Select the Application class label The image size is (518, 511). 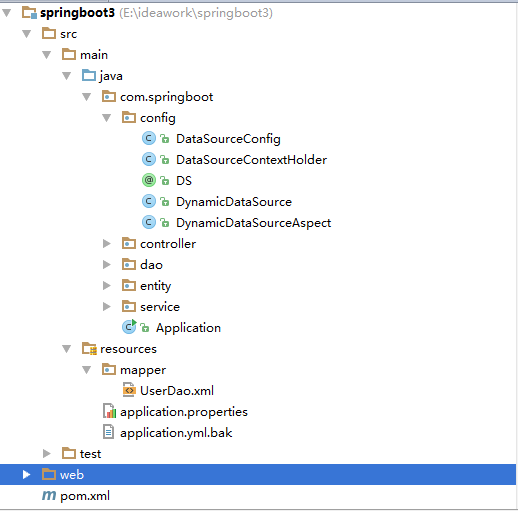pyautogui.click(x=188, y=328)
